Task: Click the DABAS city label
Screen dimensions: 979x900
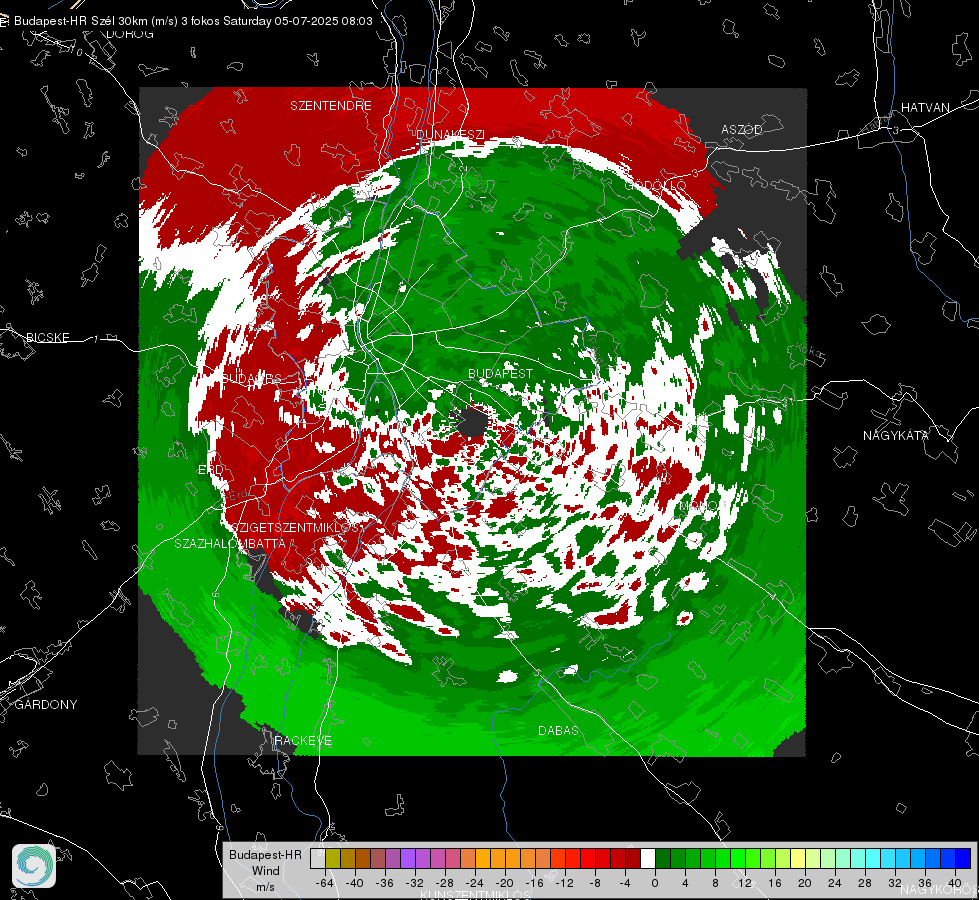Action: [558, 730]
